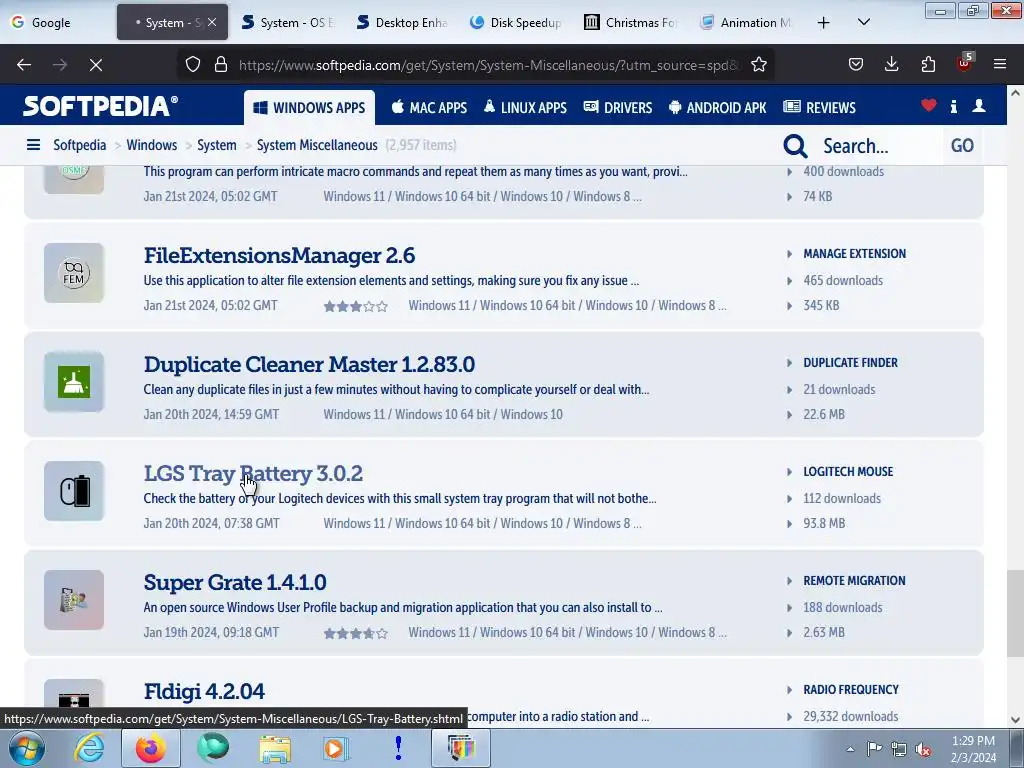Select the Mac Apps tab
Image resolution: width=1024 pixels, height=768 pixels.
tap(429, 108)
